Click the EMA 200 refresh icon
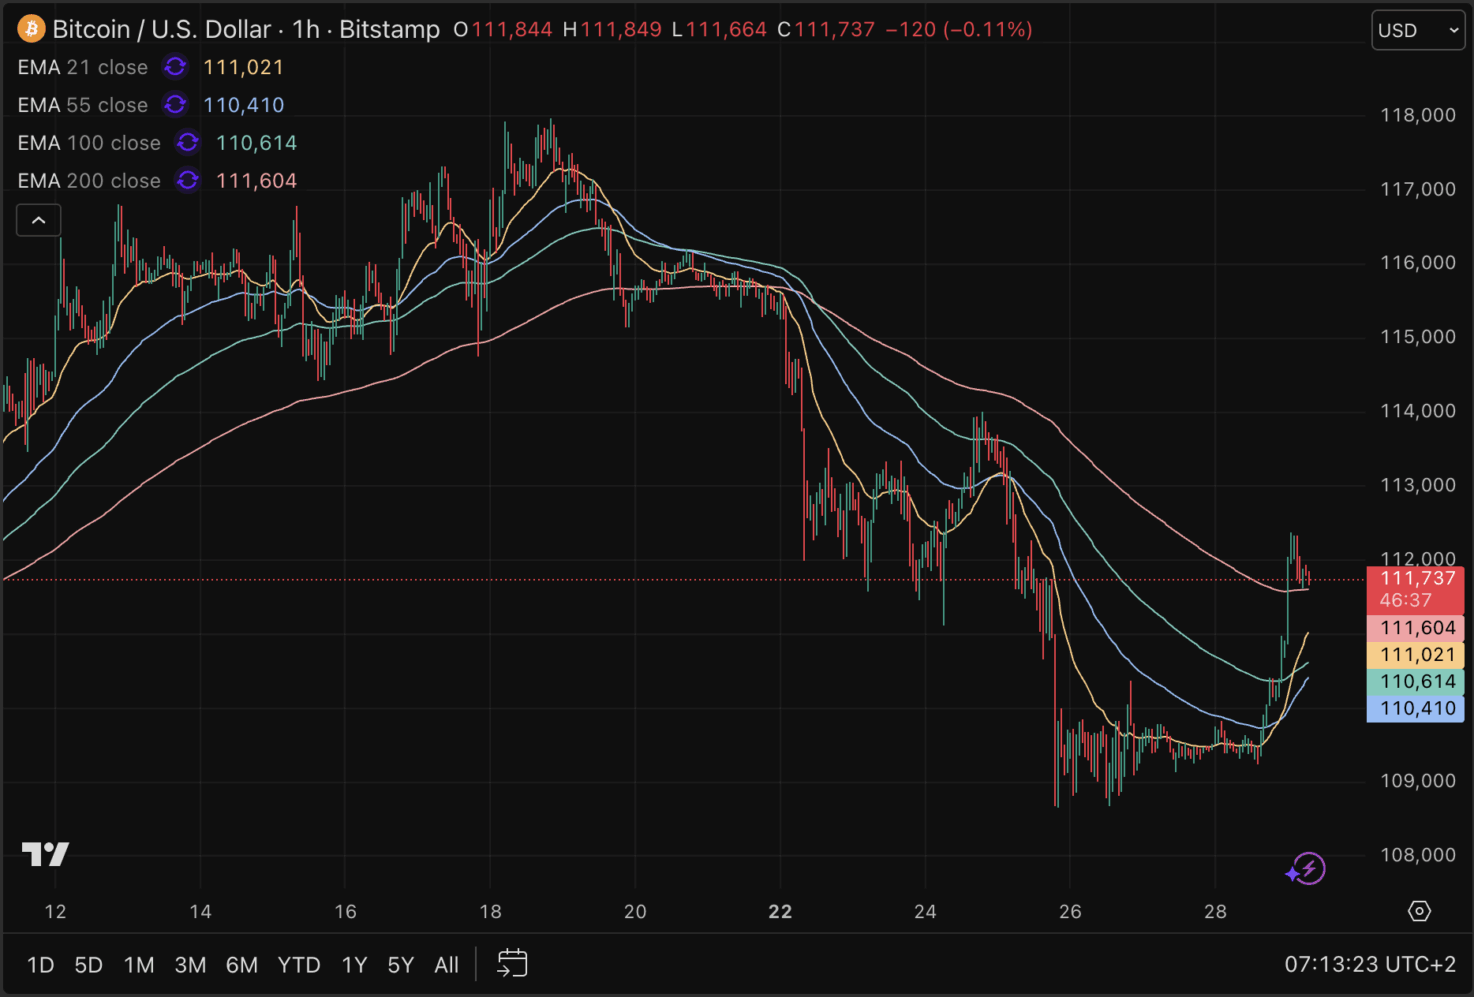The height and width of the screenshot is (997, 1474). (188, 181)
